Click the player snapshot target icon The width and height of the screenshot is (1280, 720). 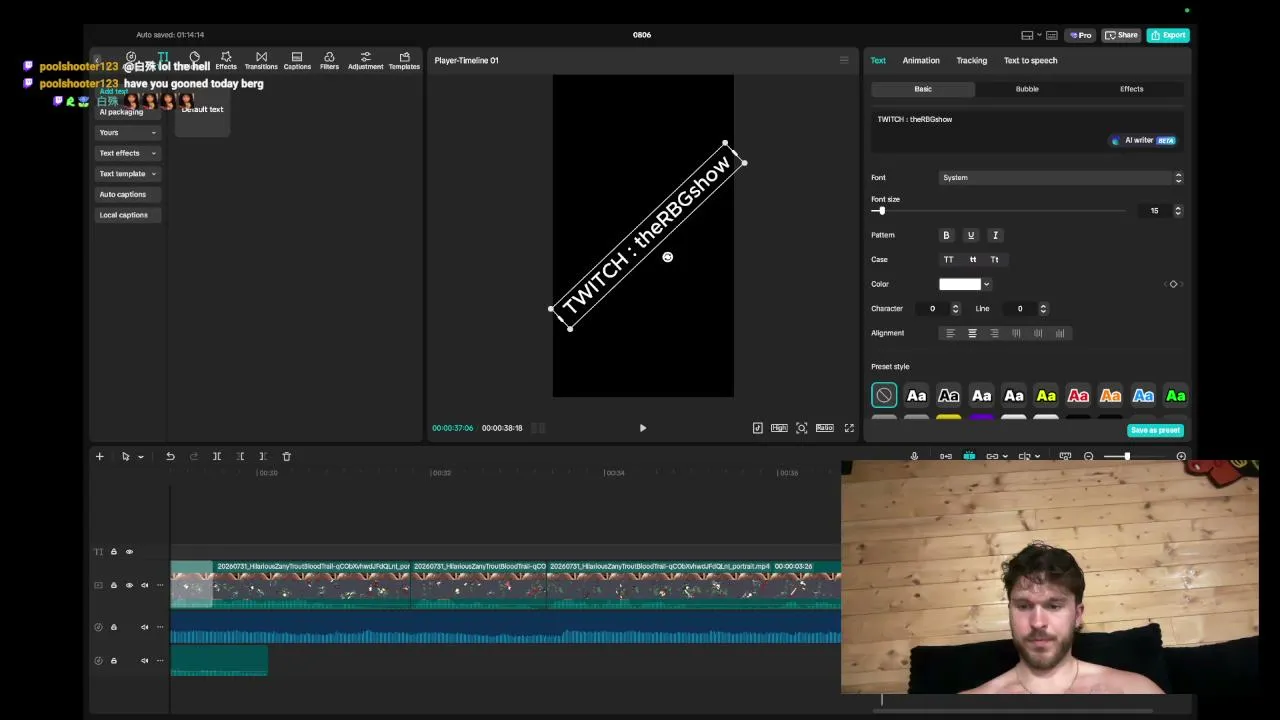[x=801, y=428]
